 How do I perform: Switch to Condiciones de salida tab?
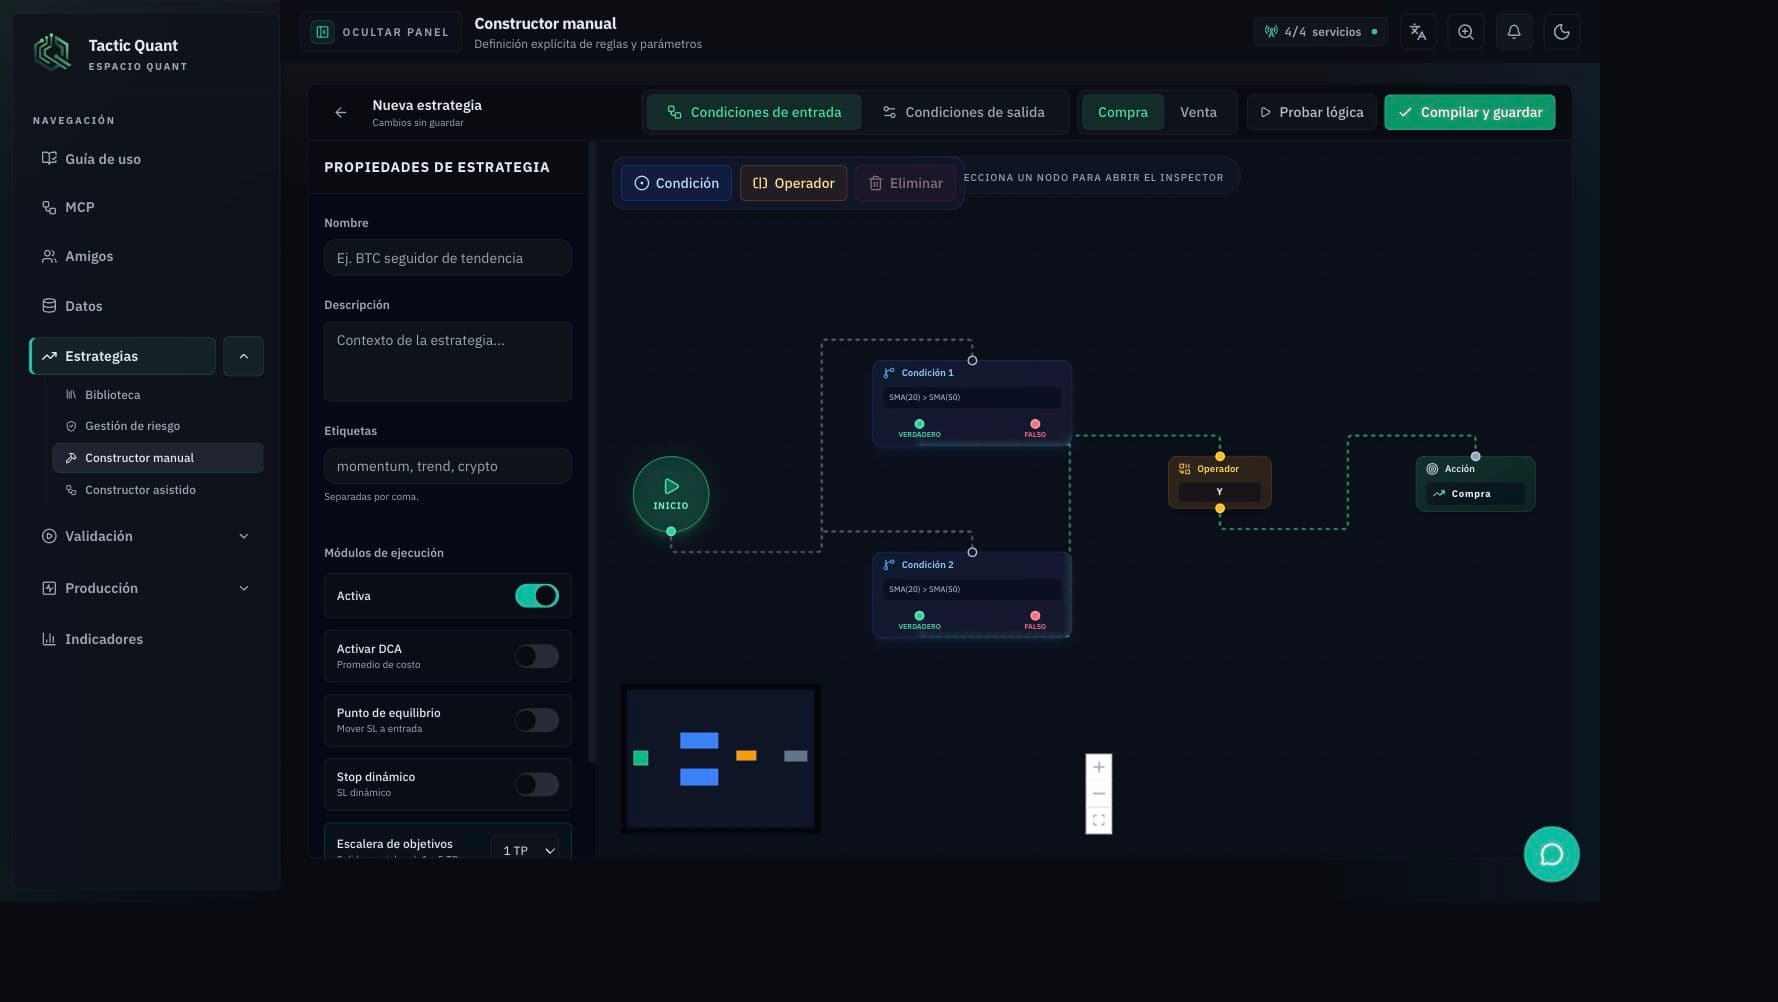pos(963,112)
